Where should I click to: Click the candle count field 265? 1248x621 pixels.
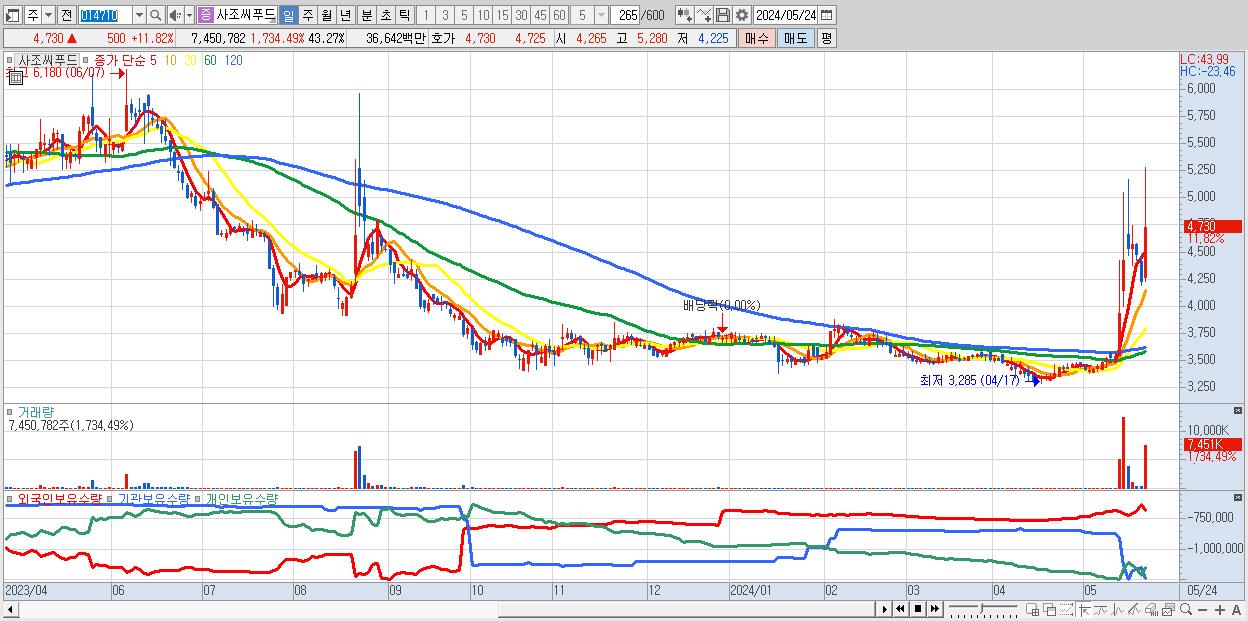(626, 15)
